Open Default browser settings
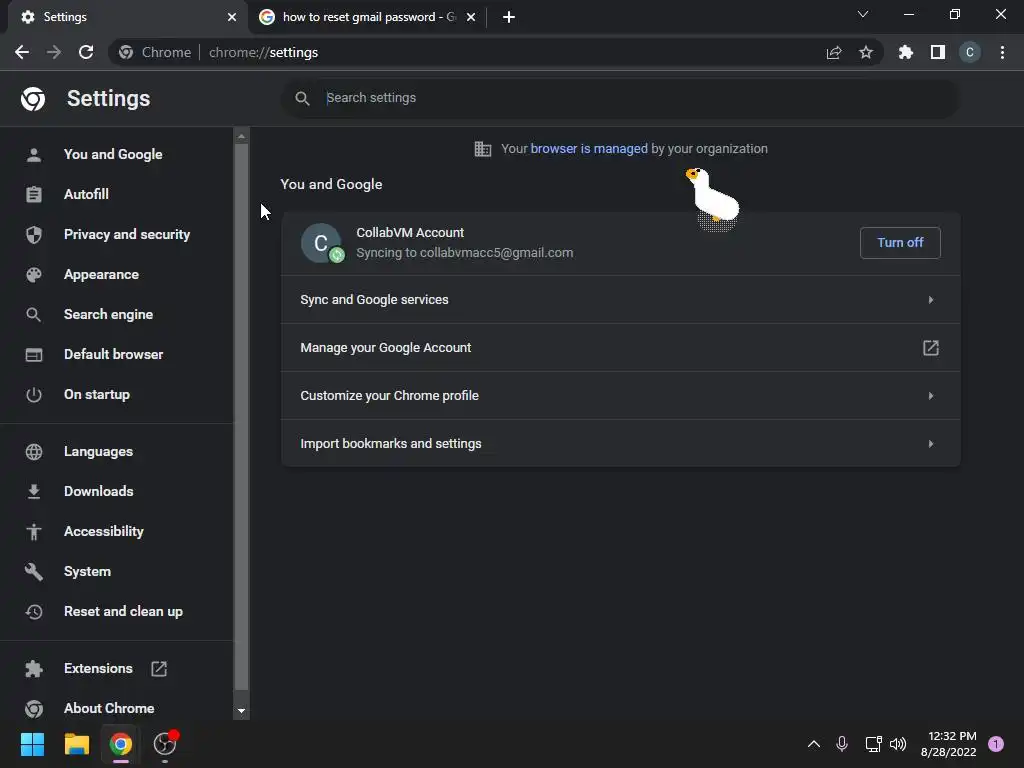Screen dimensions: 1024x768 click(114, 355)
